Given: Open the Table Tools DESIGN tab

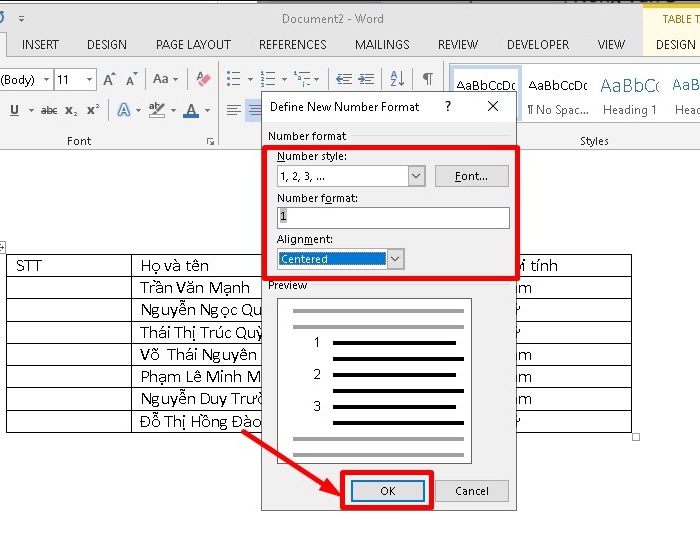Looking at the screenshot, I should click(675, 45).
